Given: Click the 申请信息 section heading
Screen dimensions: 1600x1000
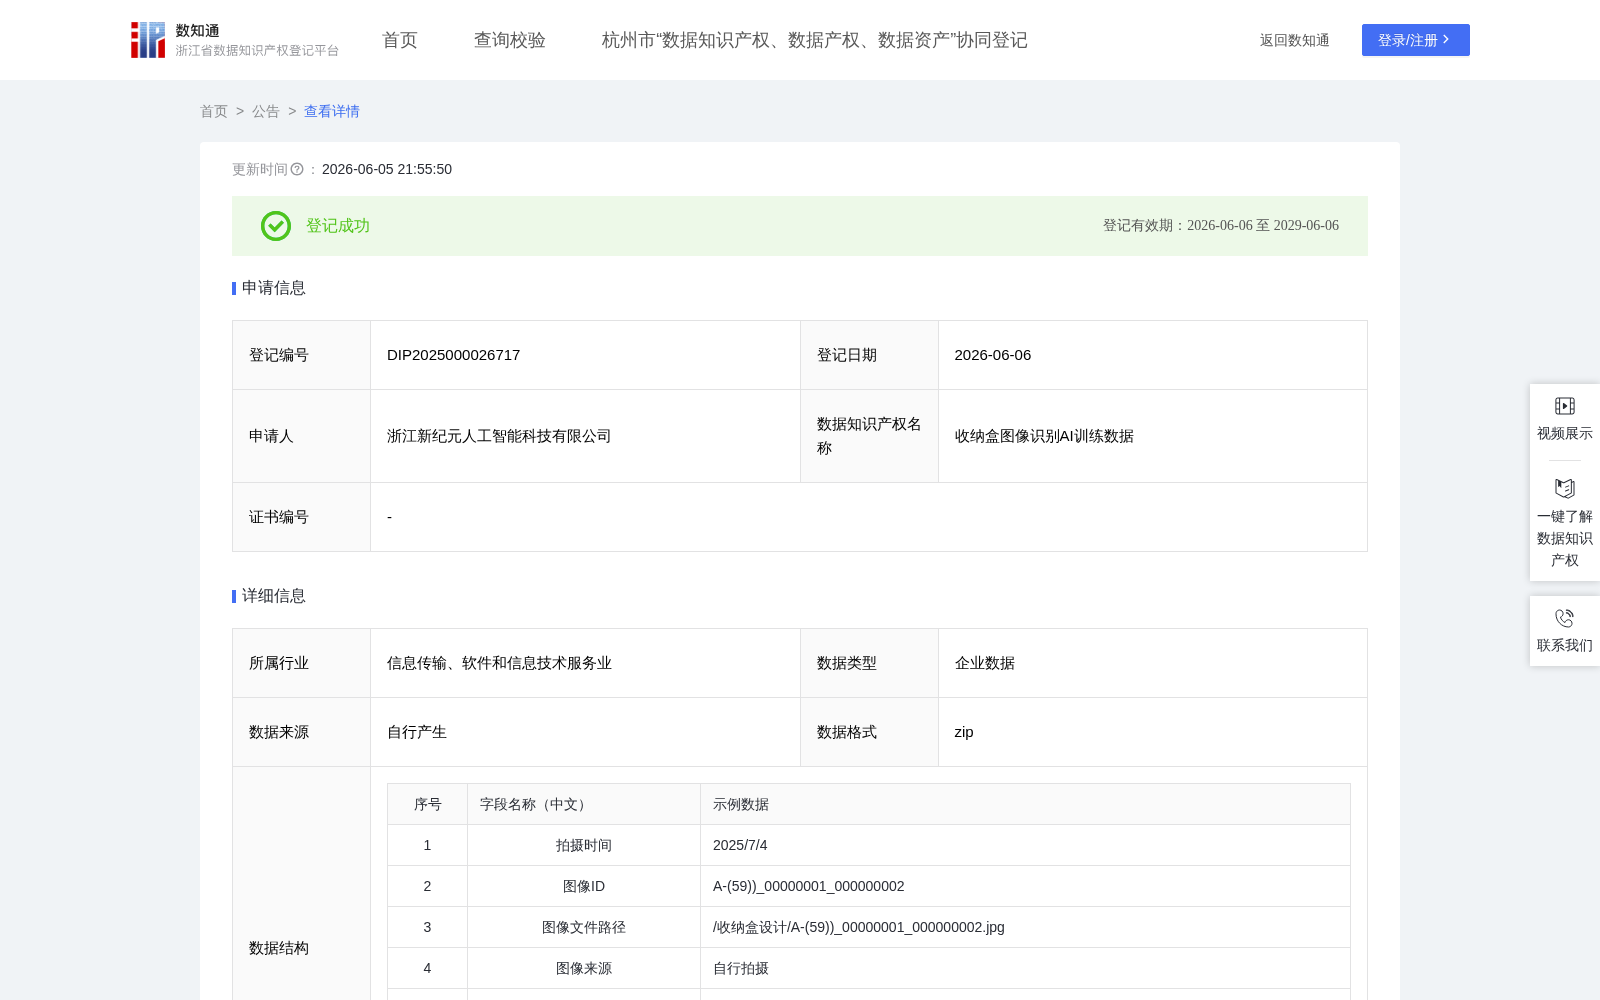Looking at the screenshot, I should coord(273,288).
